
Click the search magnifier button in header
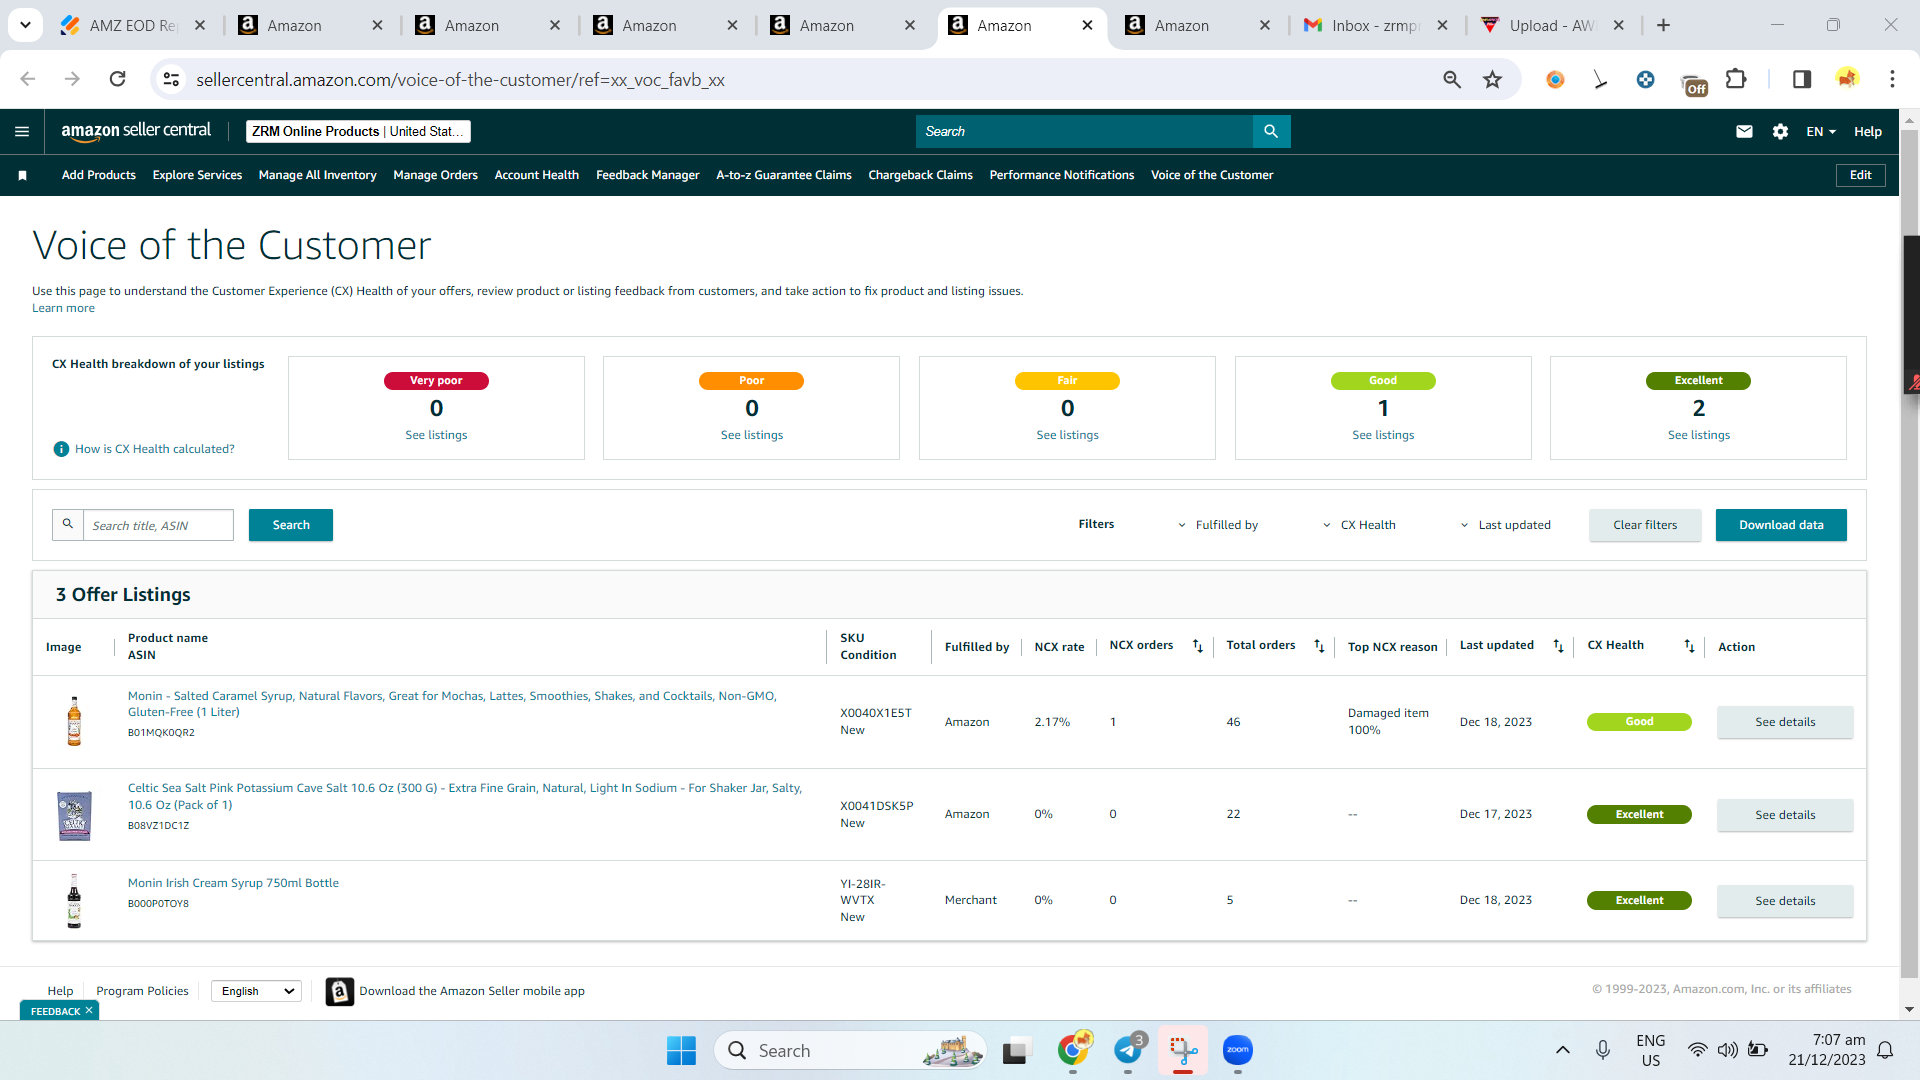click(x=1271, y=131)
